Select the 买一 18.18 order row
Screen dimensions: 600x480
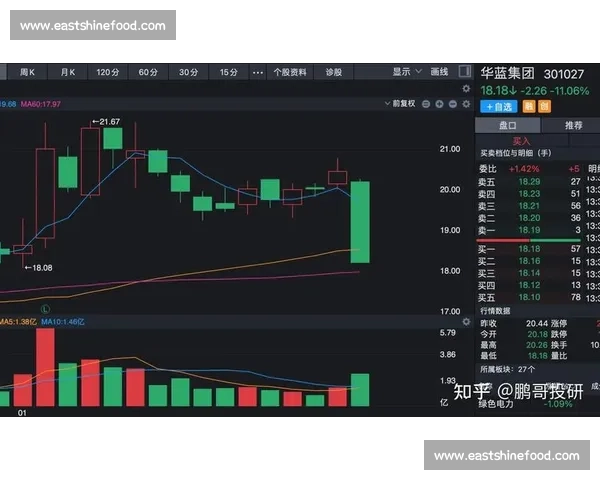[x=529, y=249]
